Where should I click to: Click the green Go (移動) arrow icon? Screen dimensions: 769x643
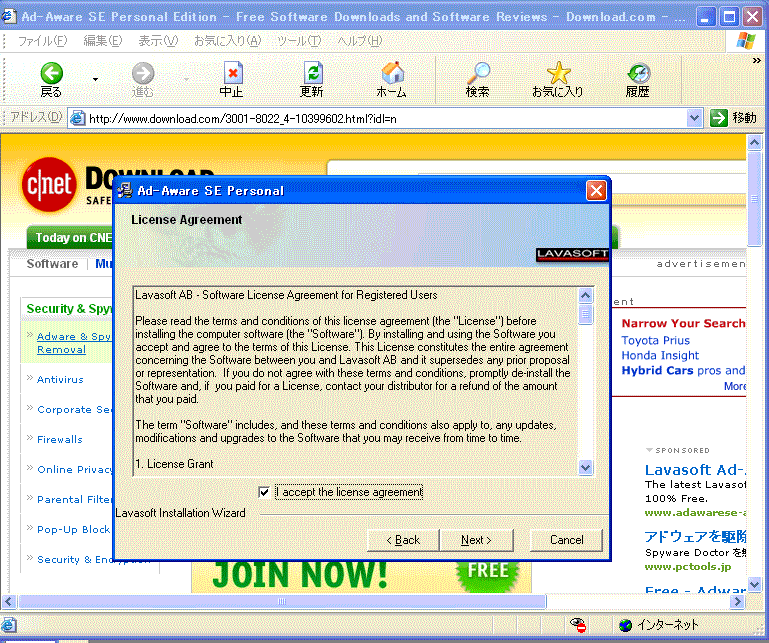point(718,118)
